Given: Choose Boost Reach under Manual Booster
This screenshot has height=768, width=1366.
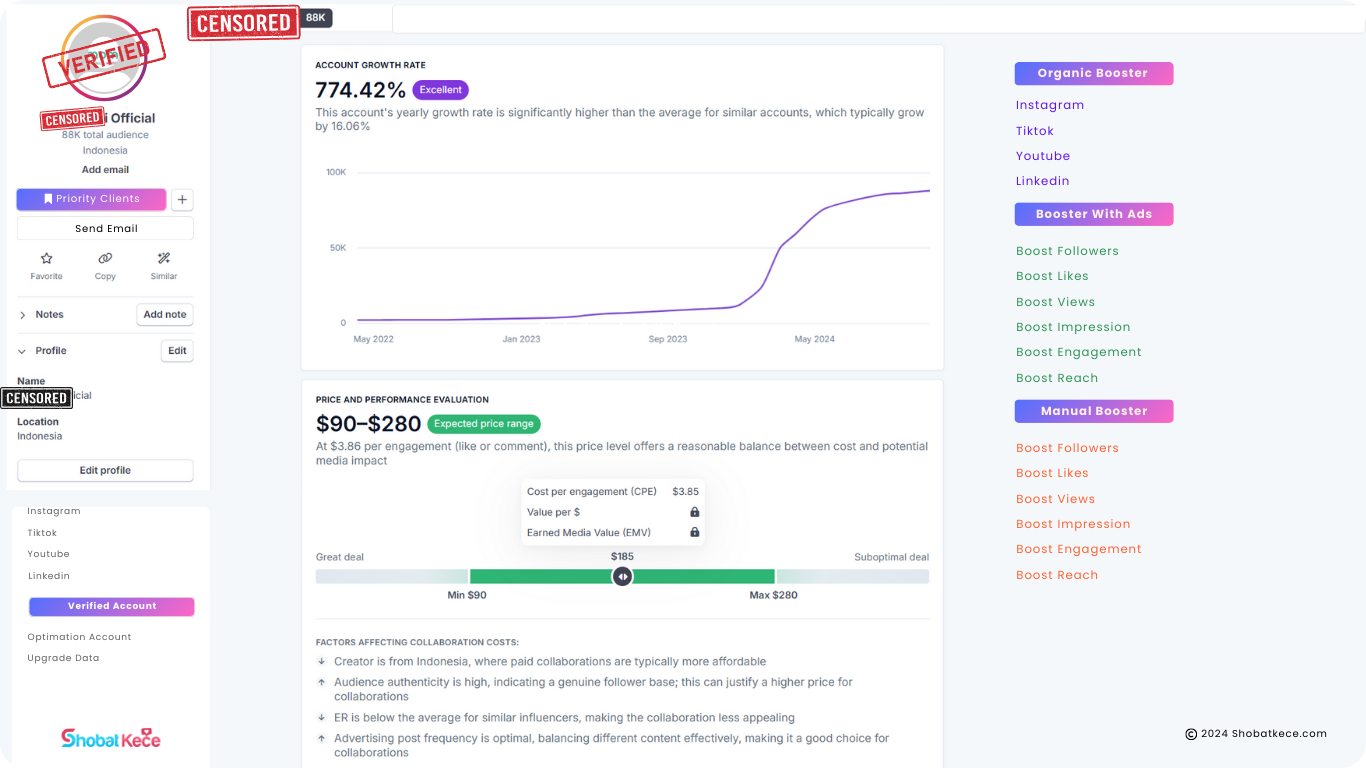Looking at the screenshot, I should (x=1056, y=575).
